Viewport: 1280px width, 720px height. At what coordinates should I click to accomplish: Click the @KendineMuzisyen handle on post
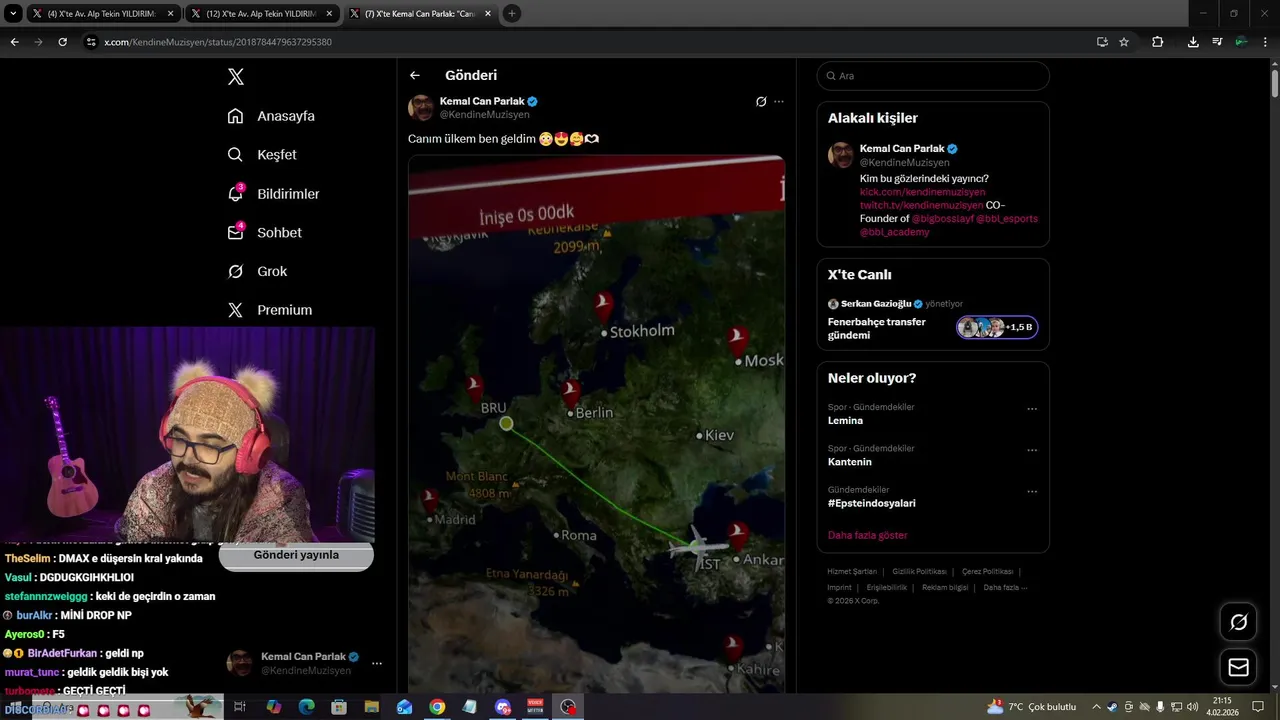point(485,115)
